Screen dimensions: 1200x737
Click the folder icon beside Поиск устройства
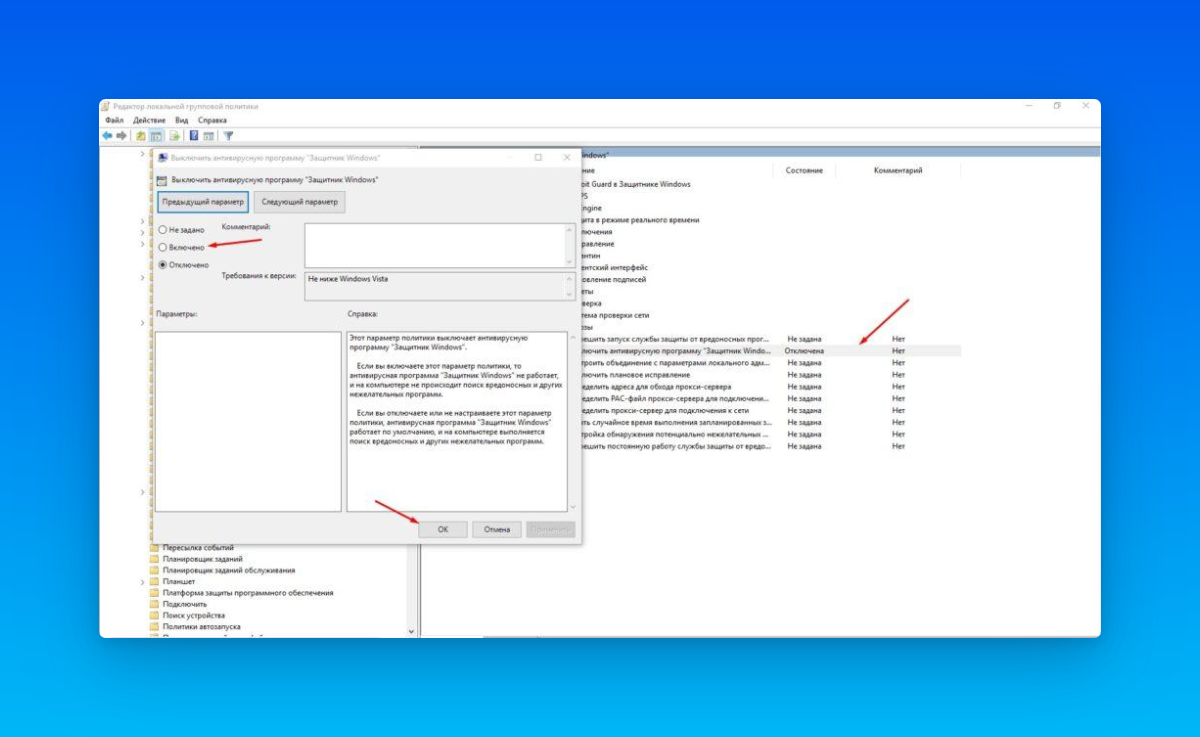pos(155,615)
